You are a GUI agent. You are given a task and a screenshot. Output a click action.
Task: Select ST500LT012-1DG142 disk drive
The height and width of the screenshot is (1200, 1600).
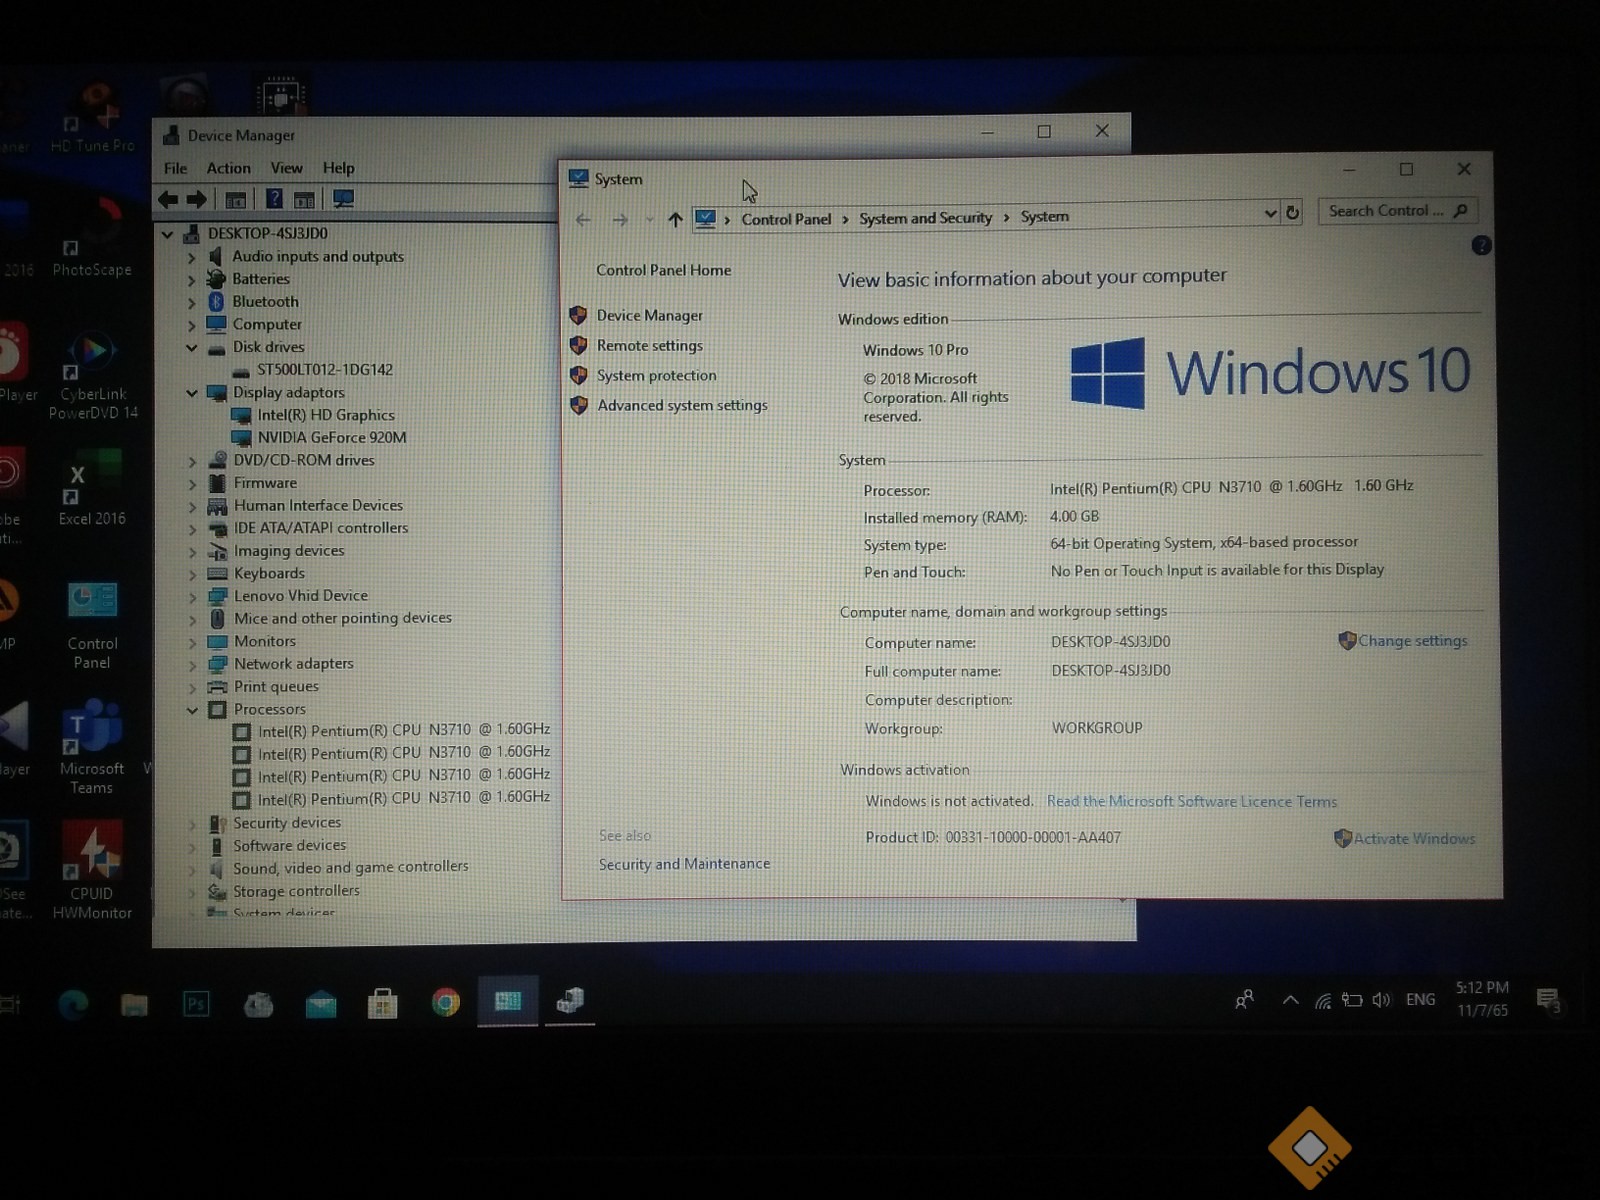[x=325, y=370]
